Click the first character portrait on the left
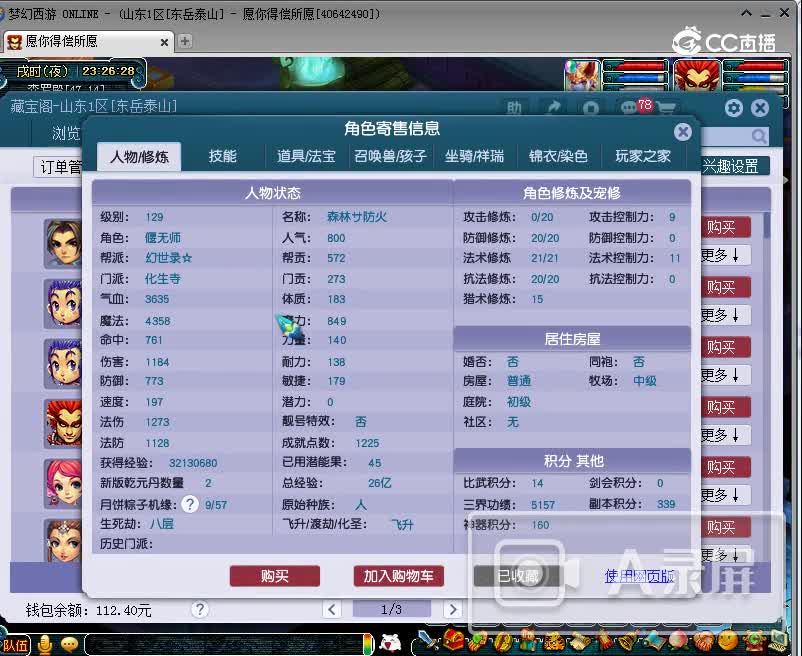 60,243
